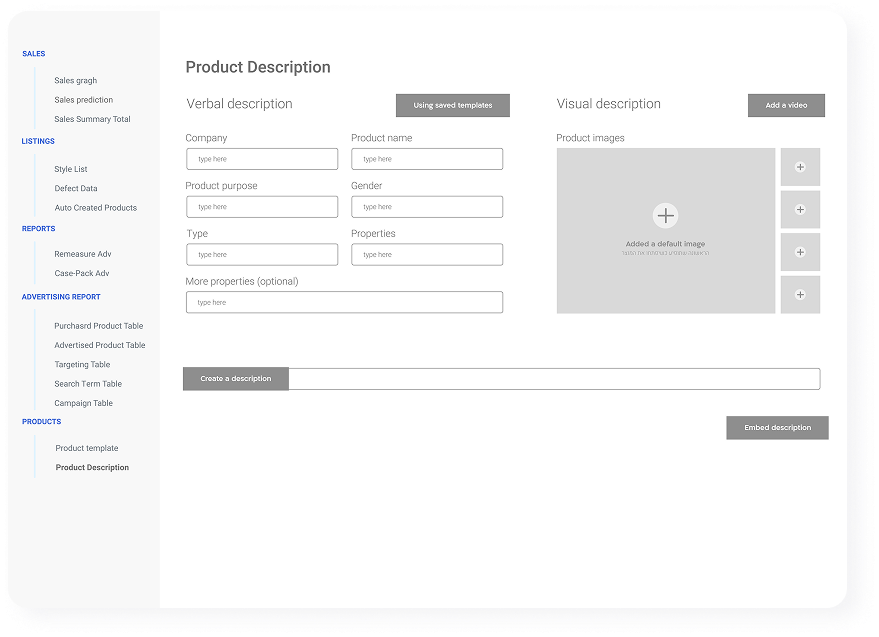Add image in fourth small thumbnail slot
This screenshot has height=637, width=879.
800,294
